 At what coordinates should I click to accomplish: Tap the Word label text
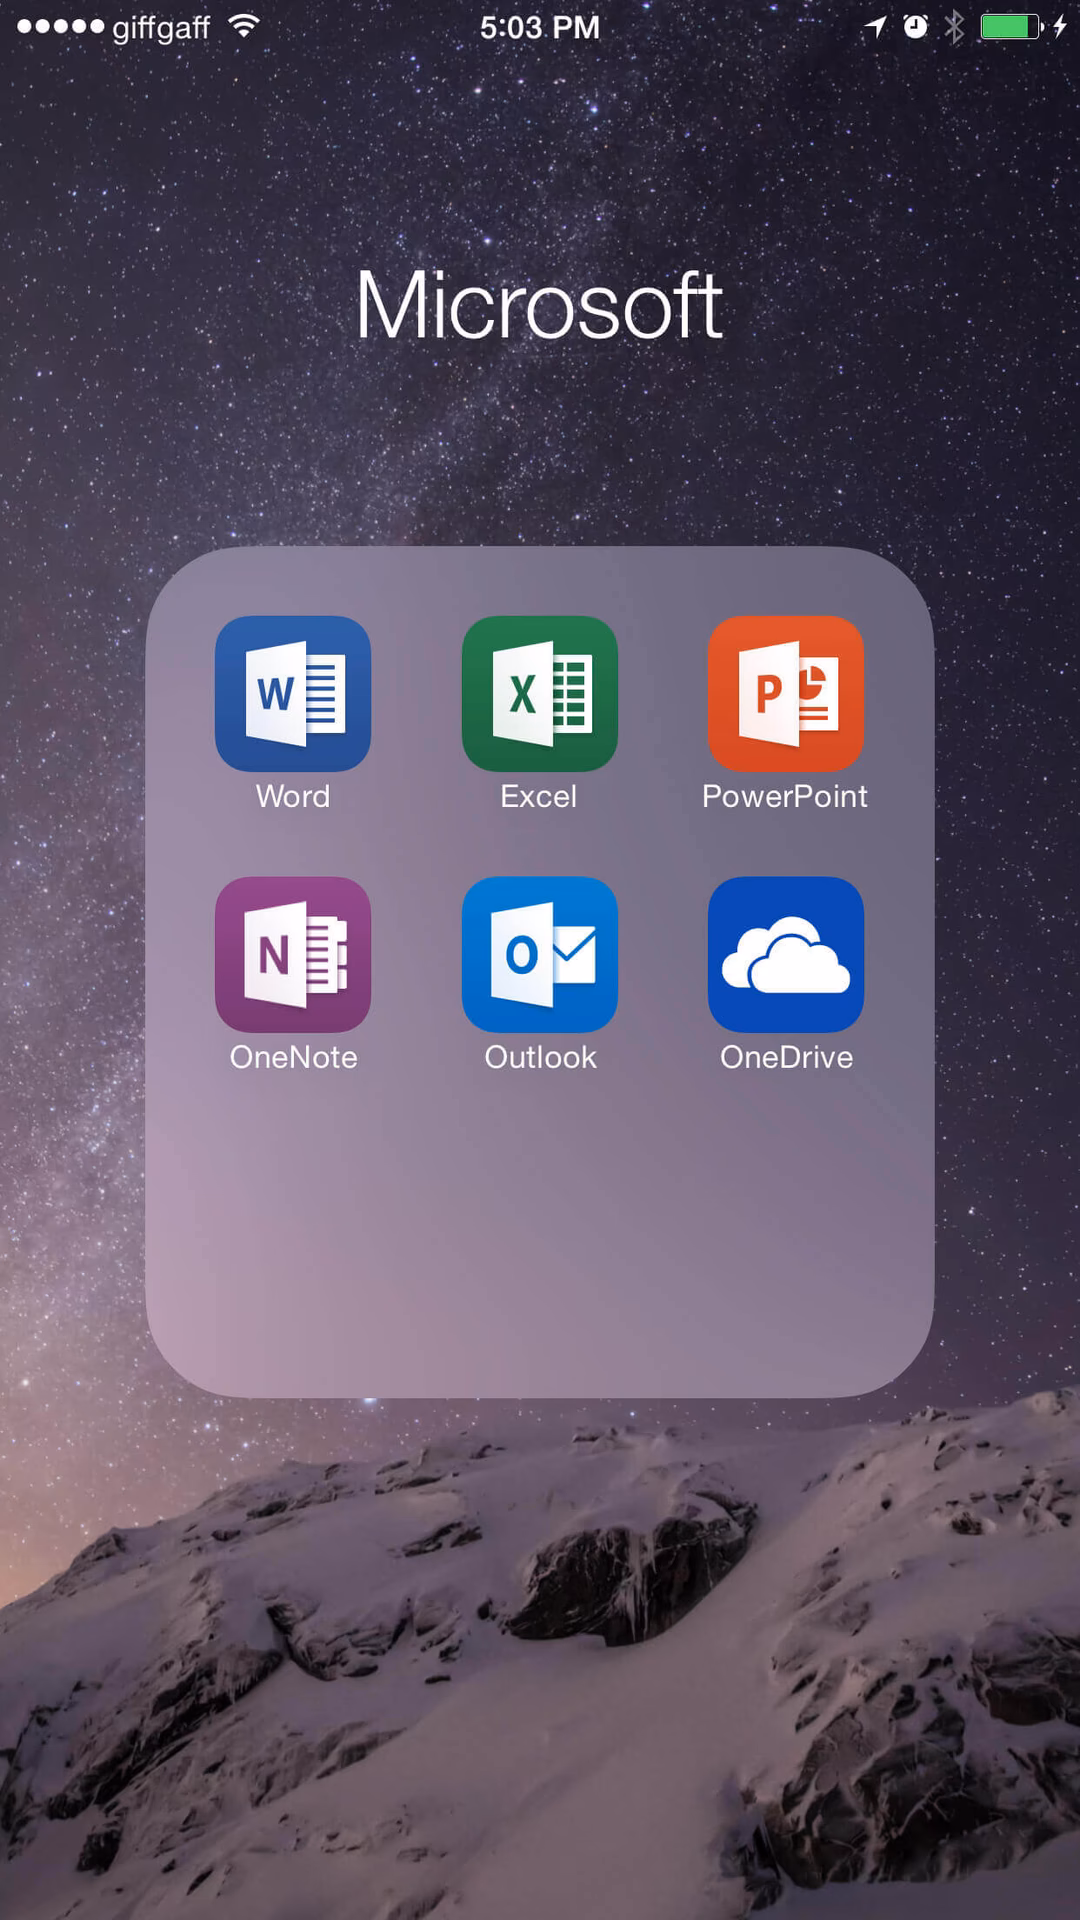point(293,796)
